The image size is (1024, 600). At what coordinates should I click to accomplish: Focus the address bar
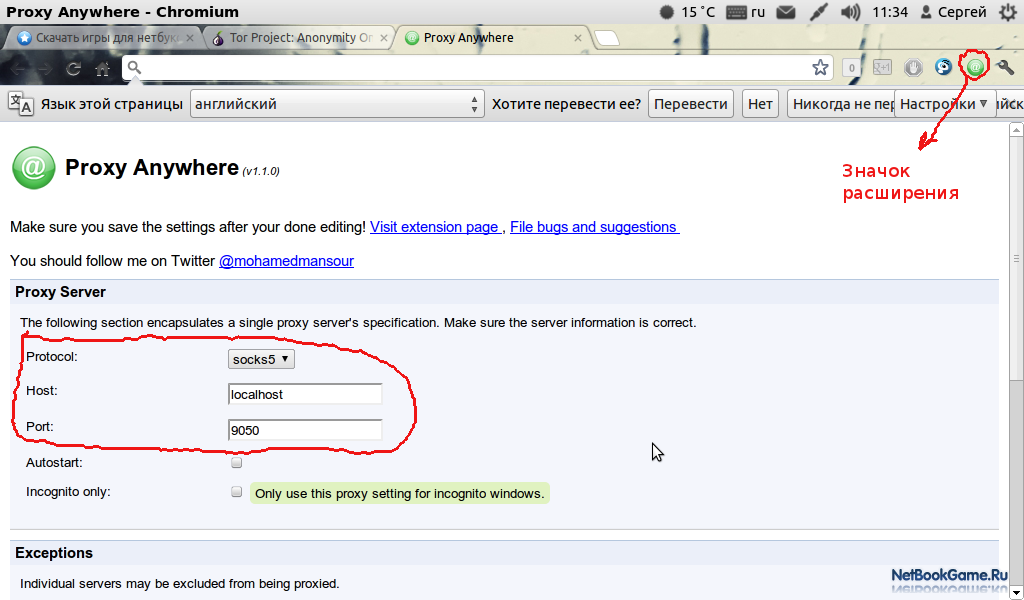477,67
